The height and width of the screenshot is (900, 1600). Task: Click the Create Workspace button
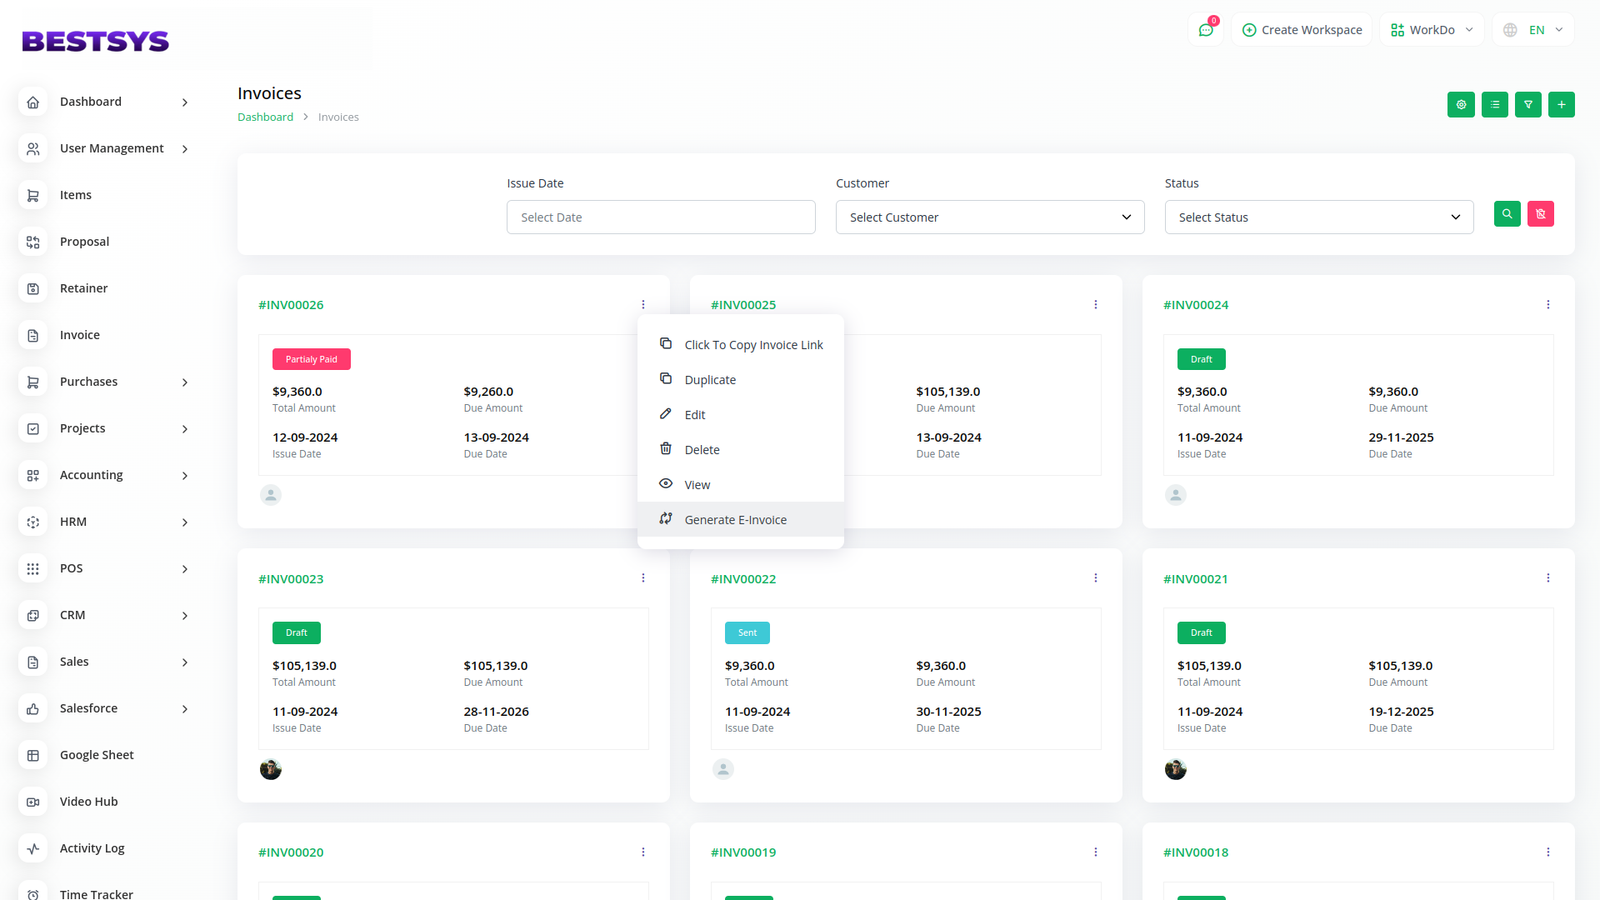(x=1302, y=30)
